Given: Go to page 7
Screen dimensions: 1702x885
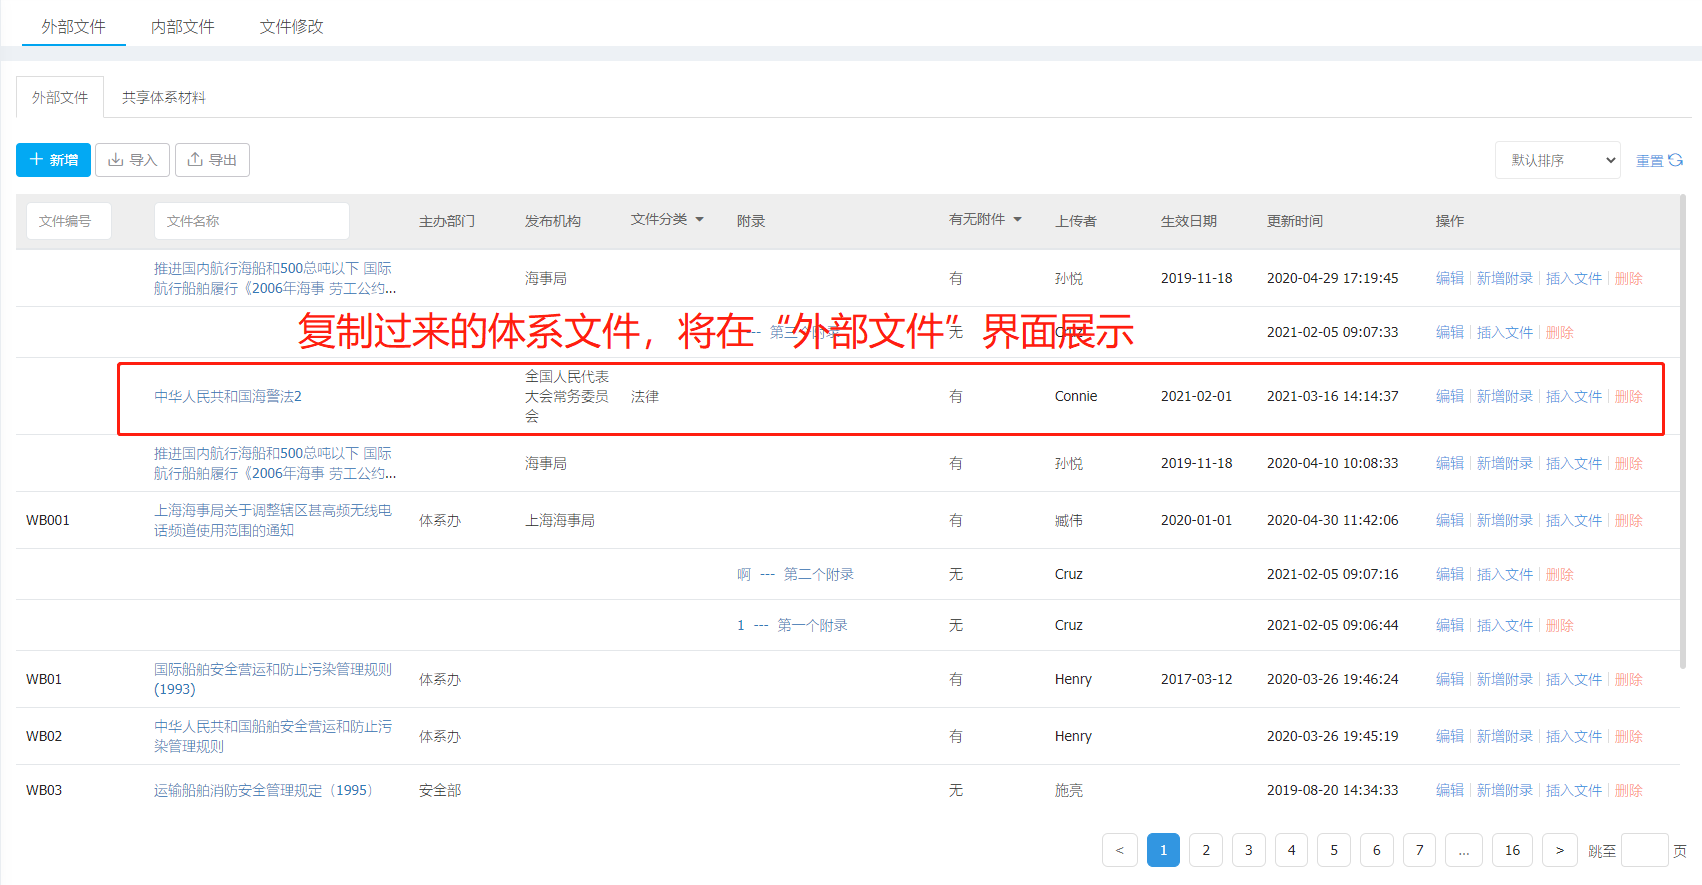Looking at the screenshot, I should point(1419,850).
